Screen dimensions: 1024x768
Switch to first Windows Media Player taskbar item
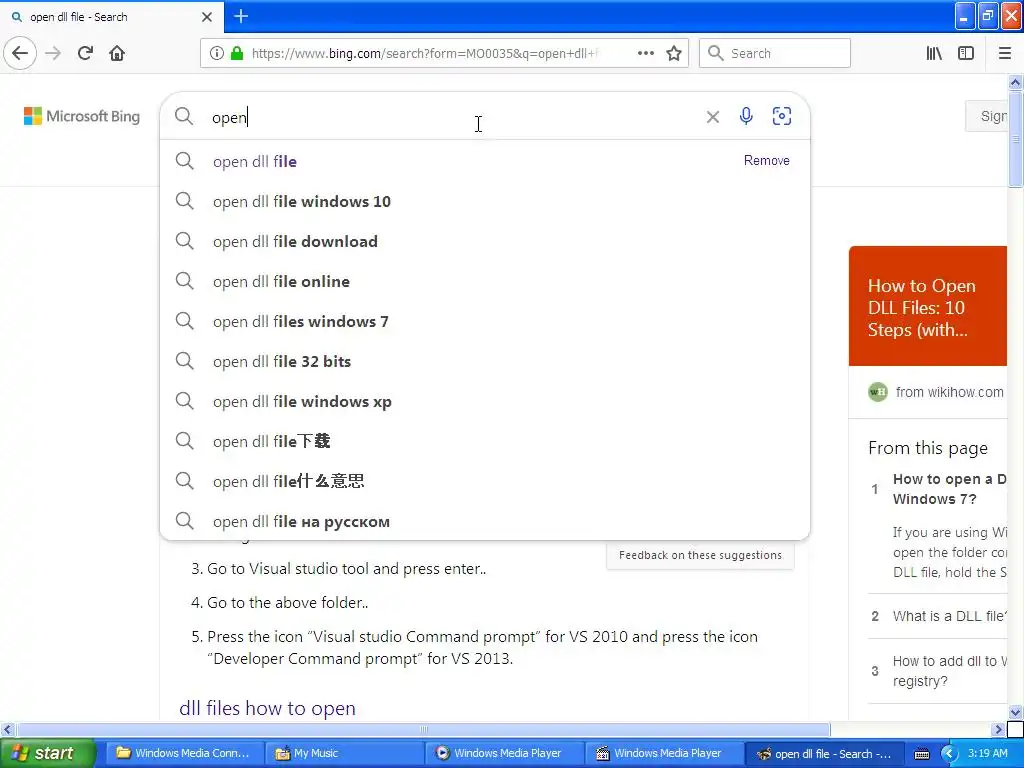(x=504, y=753)
